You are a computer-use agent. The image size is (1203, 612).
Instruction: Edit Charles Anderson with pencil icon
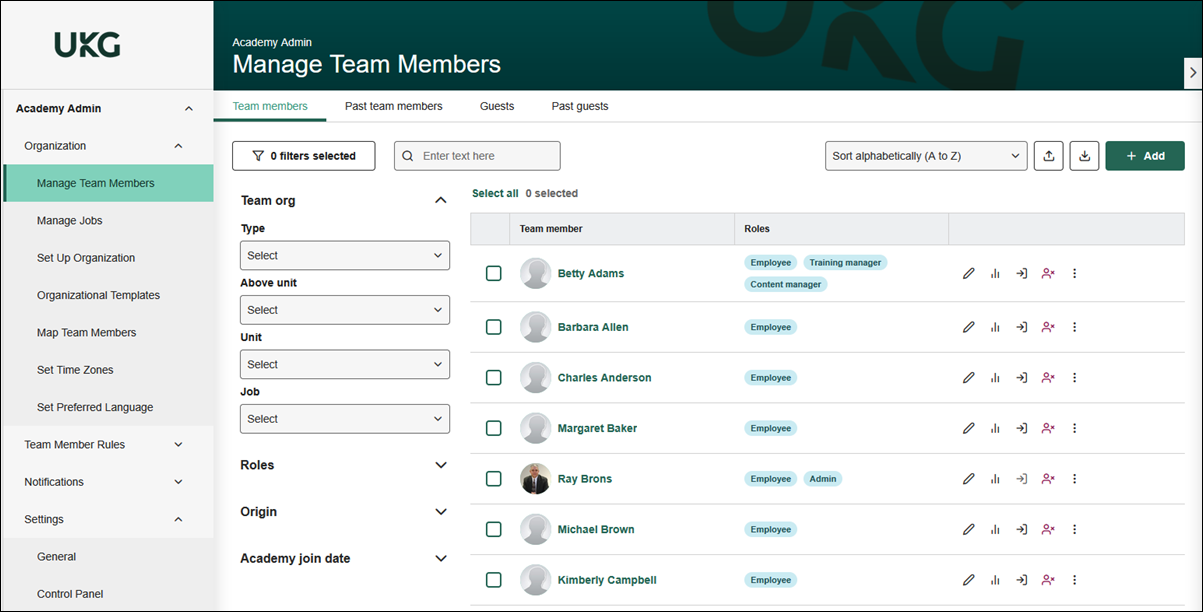(968, 378)
